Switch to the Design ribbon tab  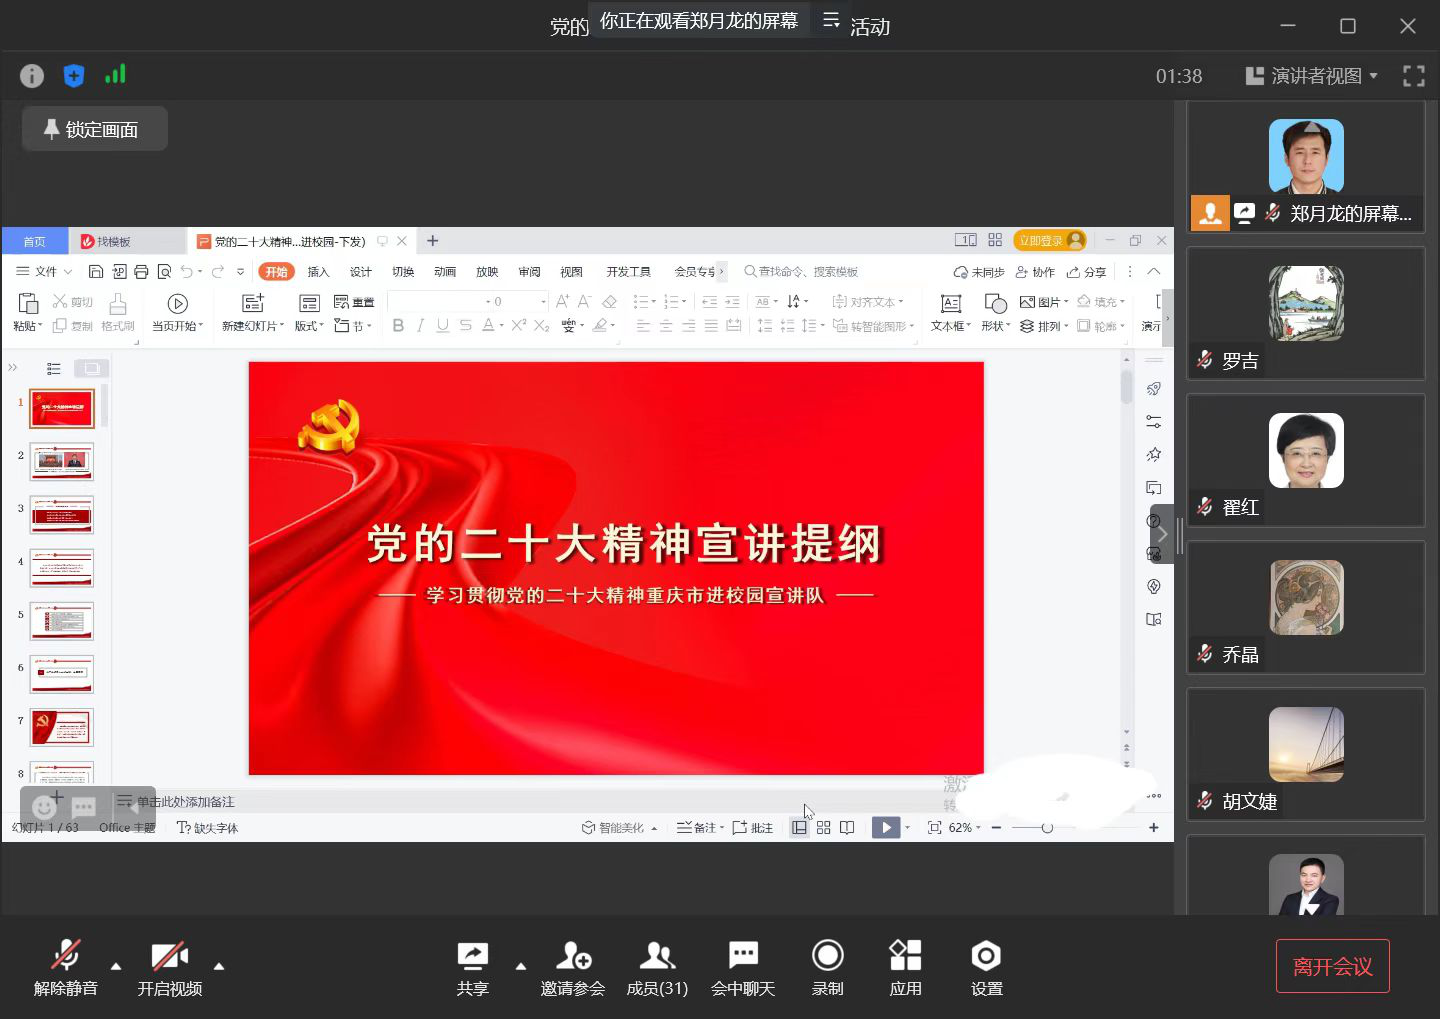pos(360,272)
